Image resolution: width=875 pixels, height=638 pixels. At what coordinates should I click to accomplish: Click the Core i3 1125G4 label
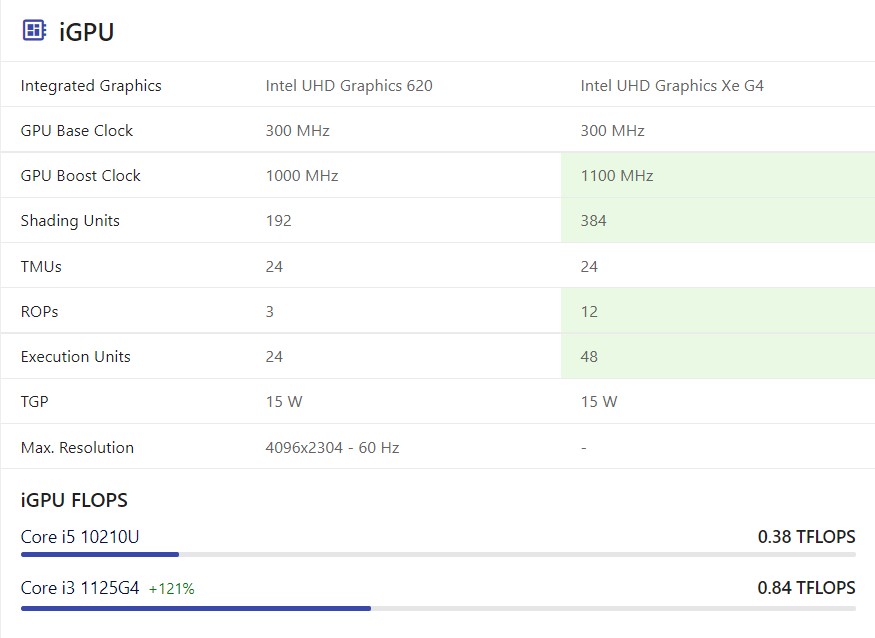(x=80, y=588)
